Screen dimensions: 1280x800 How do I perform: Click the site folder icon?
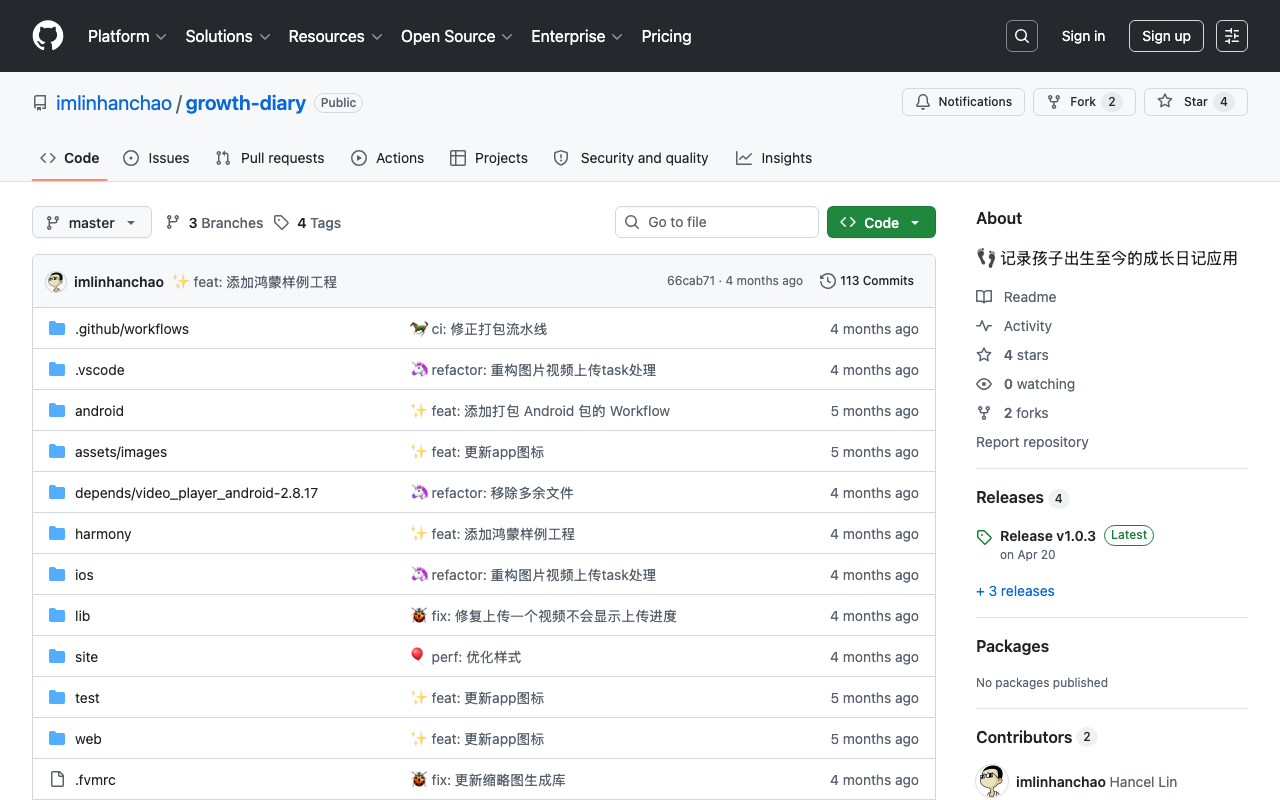[x=57, y=657]
